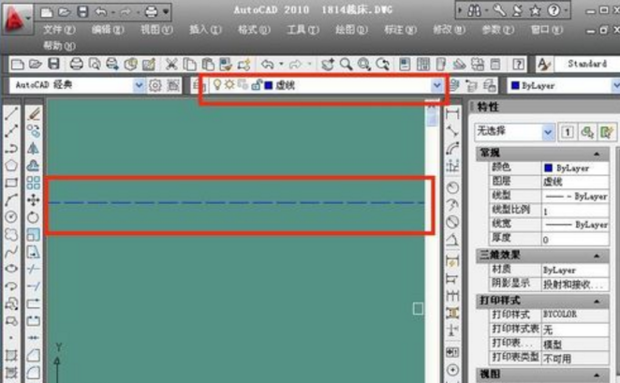Open the ByLayer color control dropdown in toolbar
The height and width of the screenshot is (383, 620).
click(616, 85)
